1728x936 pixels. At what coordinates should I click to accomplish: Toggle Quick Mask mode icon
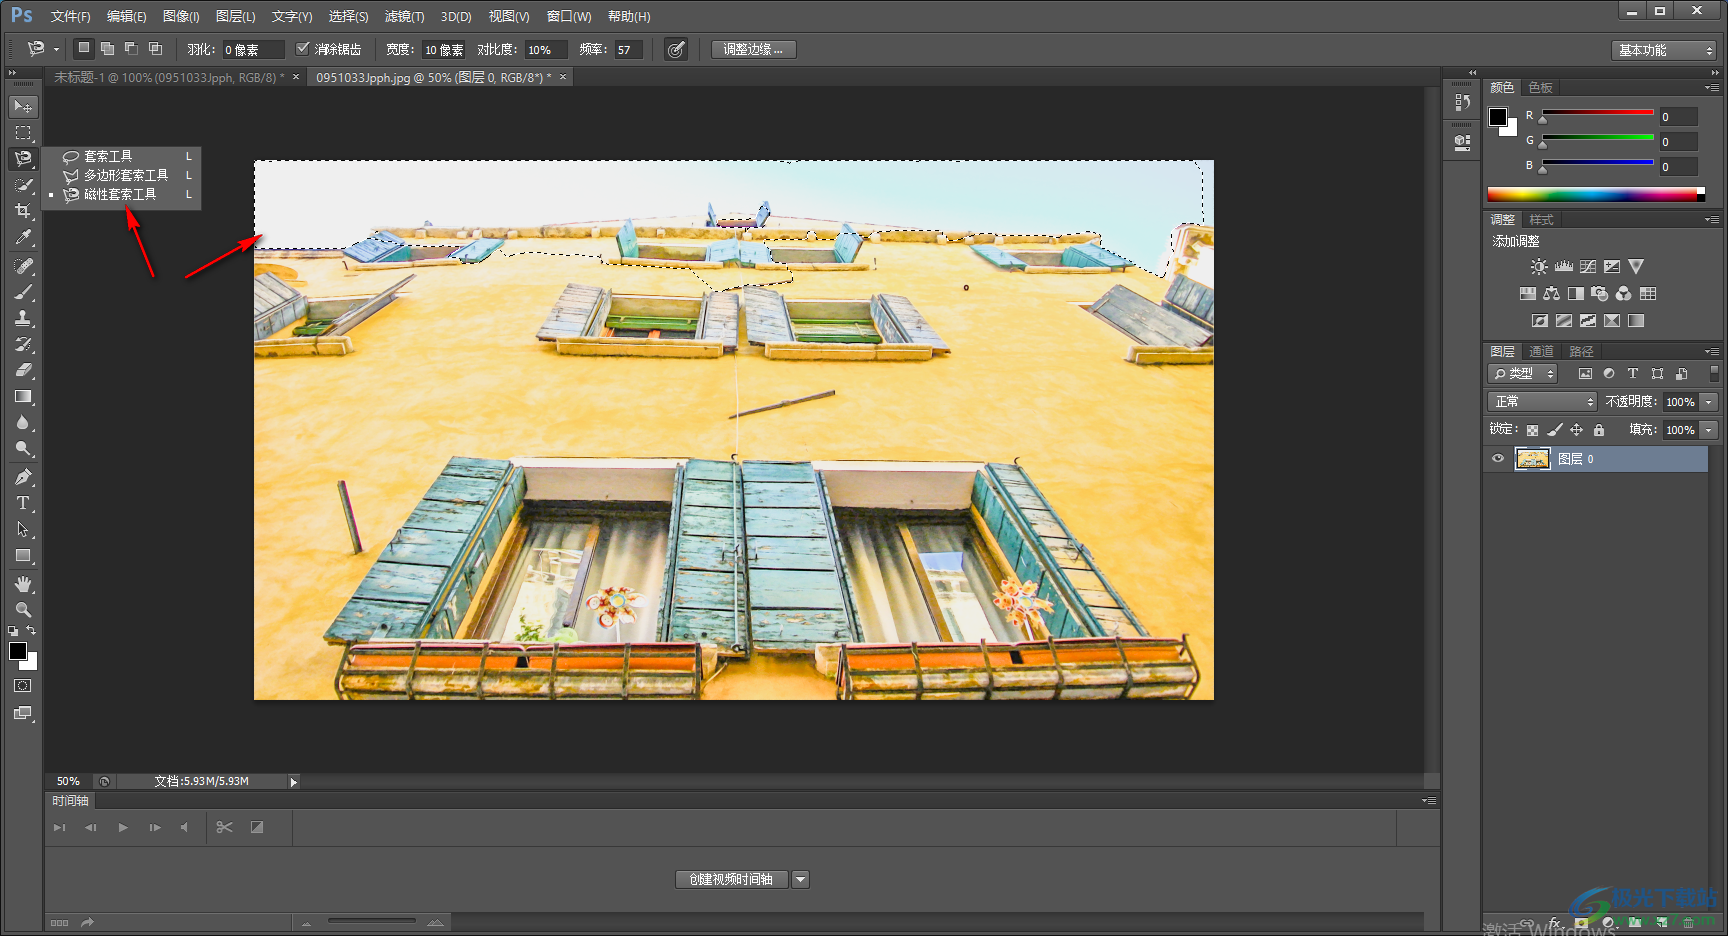23,686
